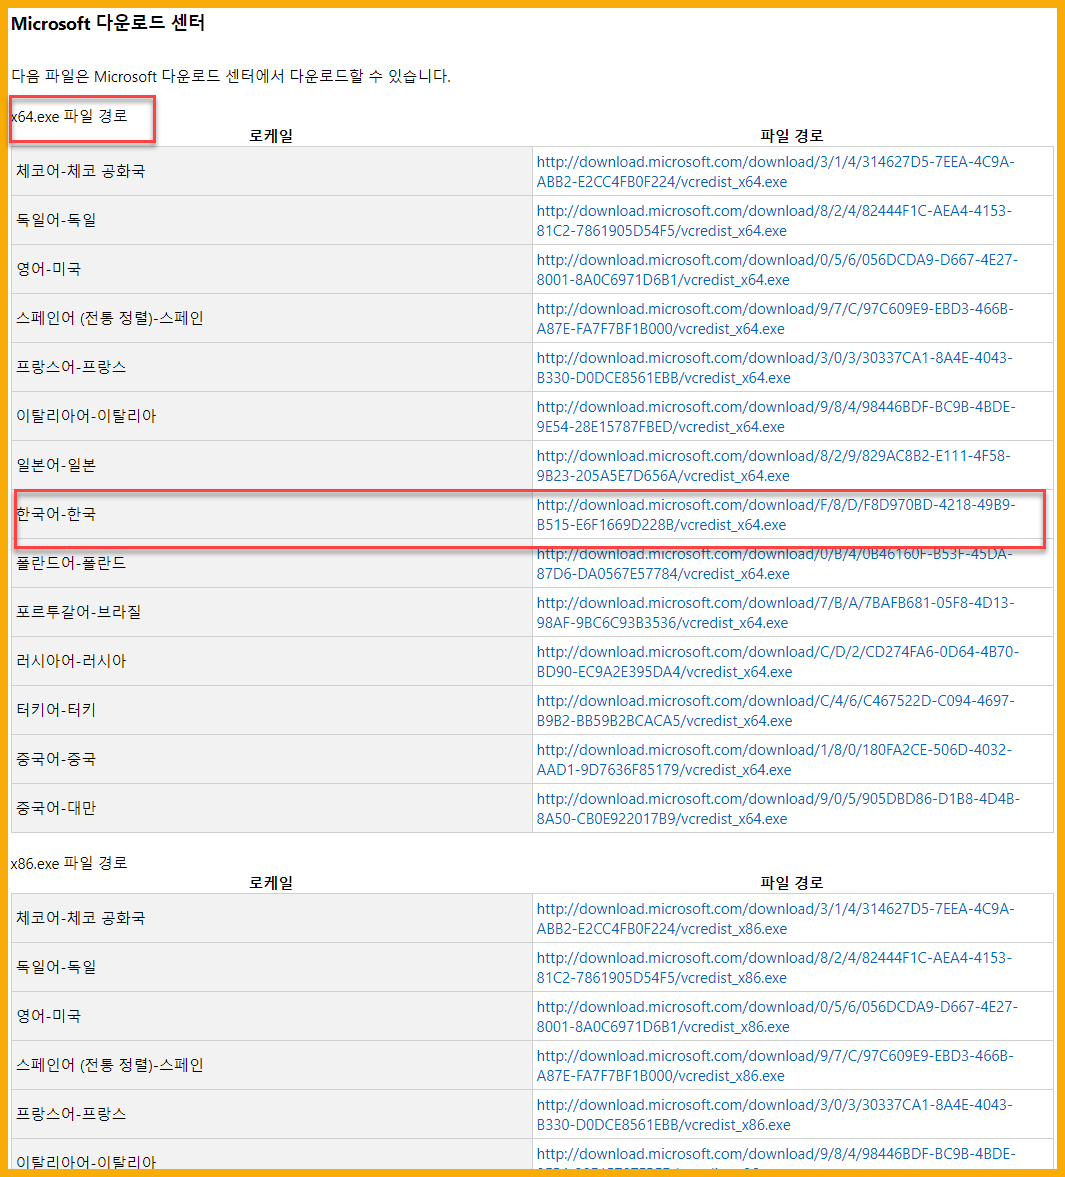Open the x64 French (프랑스어-프랑스) download link

pyautogui.click(x=775, y=368)
